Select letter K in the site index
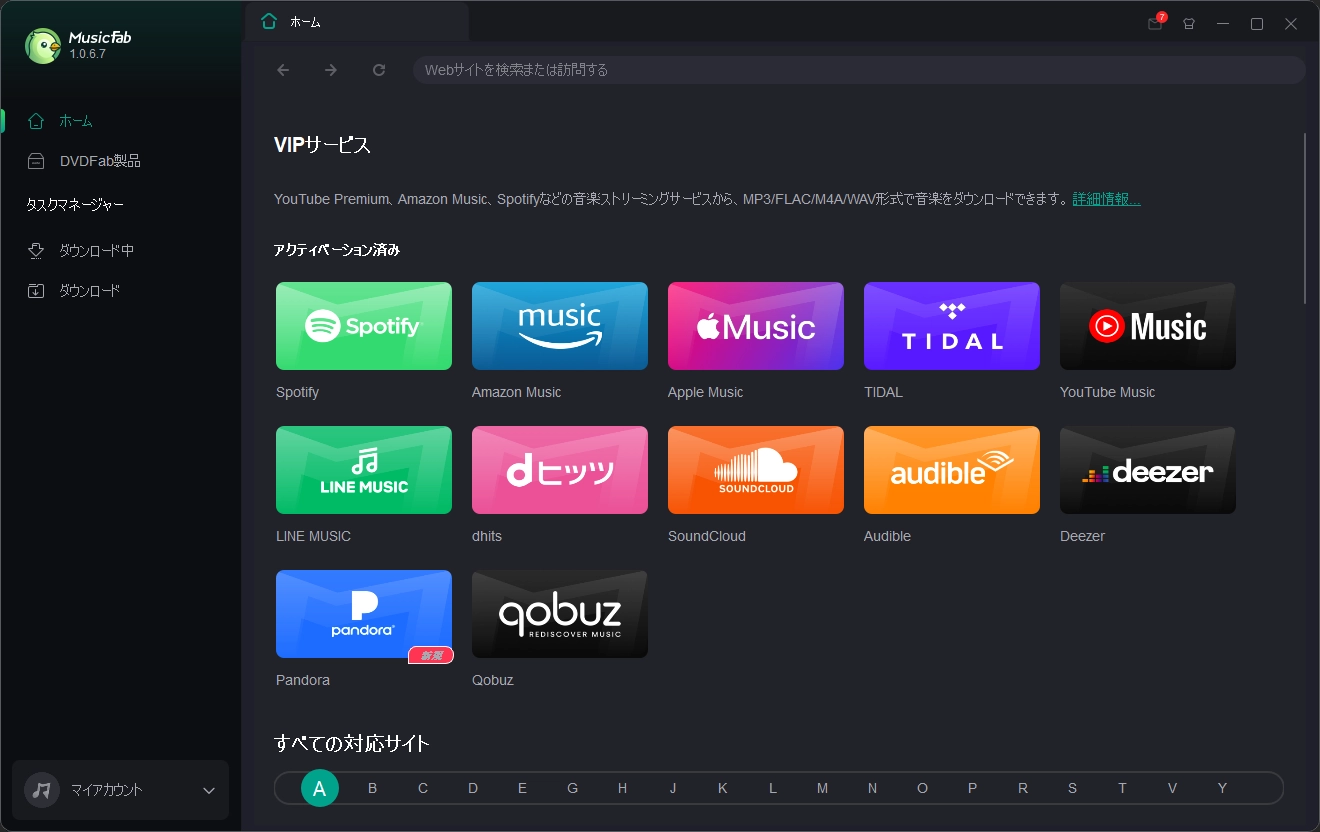Screen dimensions: 1320x832 (x=722, y=788)
